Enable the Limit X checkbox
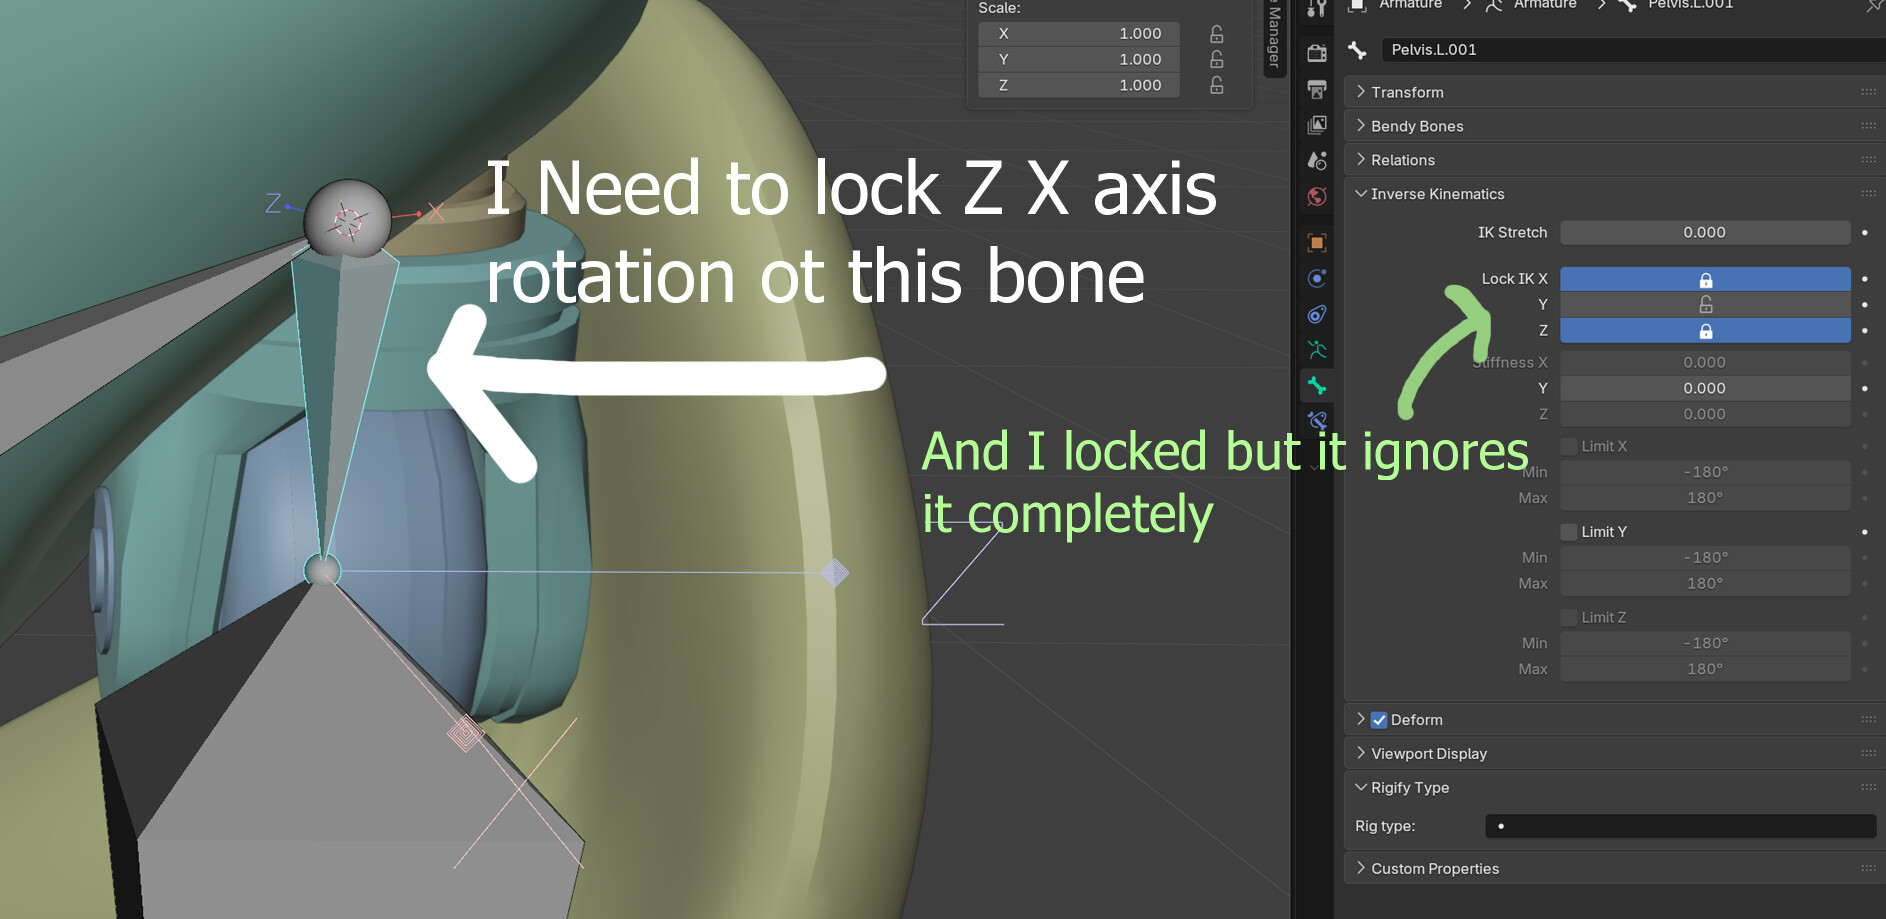The width and height of the screenshot is (1886, 919). (x=1569, y=446)
